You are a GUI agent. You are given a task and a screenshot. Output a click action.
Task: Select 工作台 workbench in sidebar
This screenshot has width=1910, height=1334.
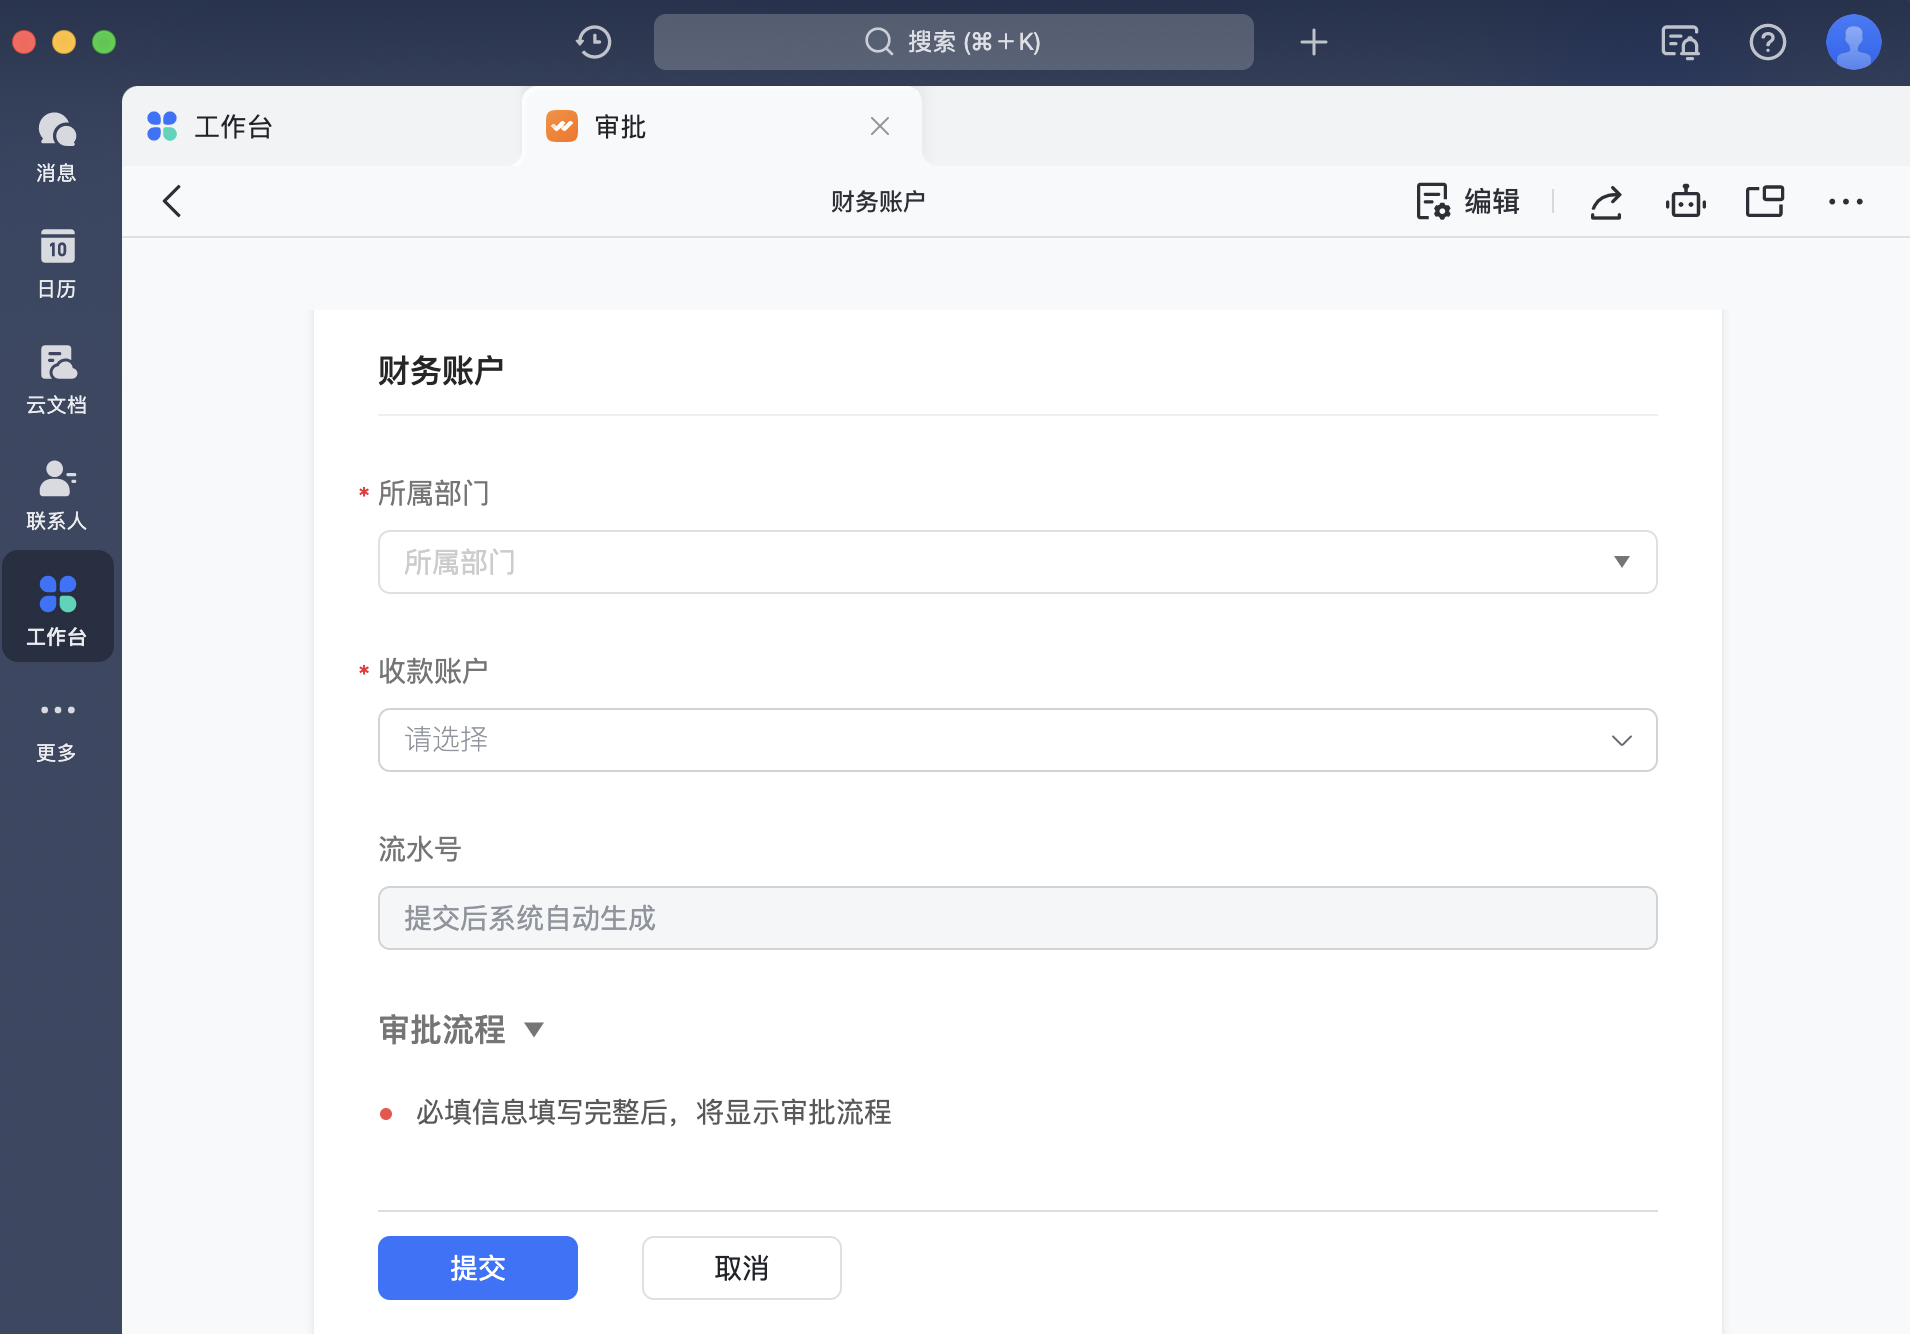pos(57,607)
